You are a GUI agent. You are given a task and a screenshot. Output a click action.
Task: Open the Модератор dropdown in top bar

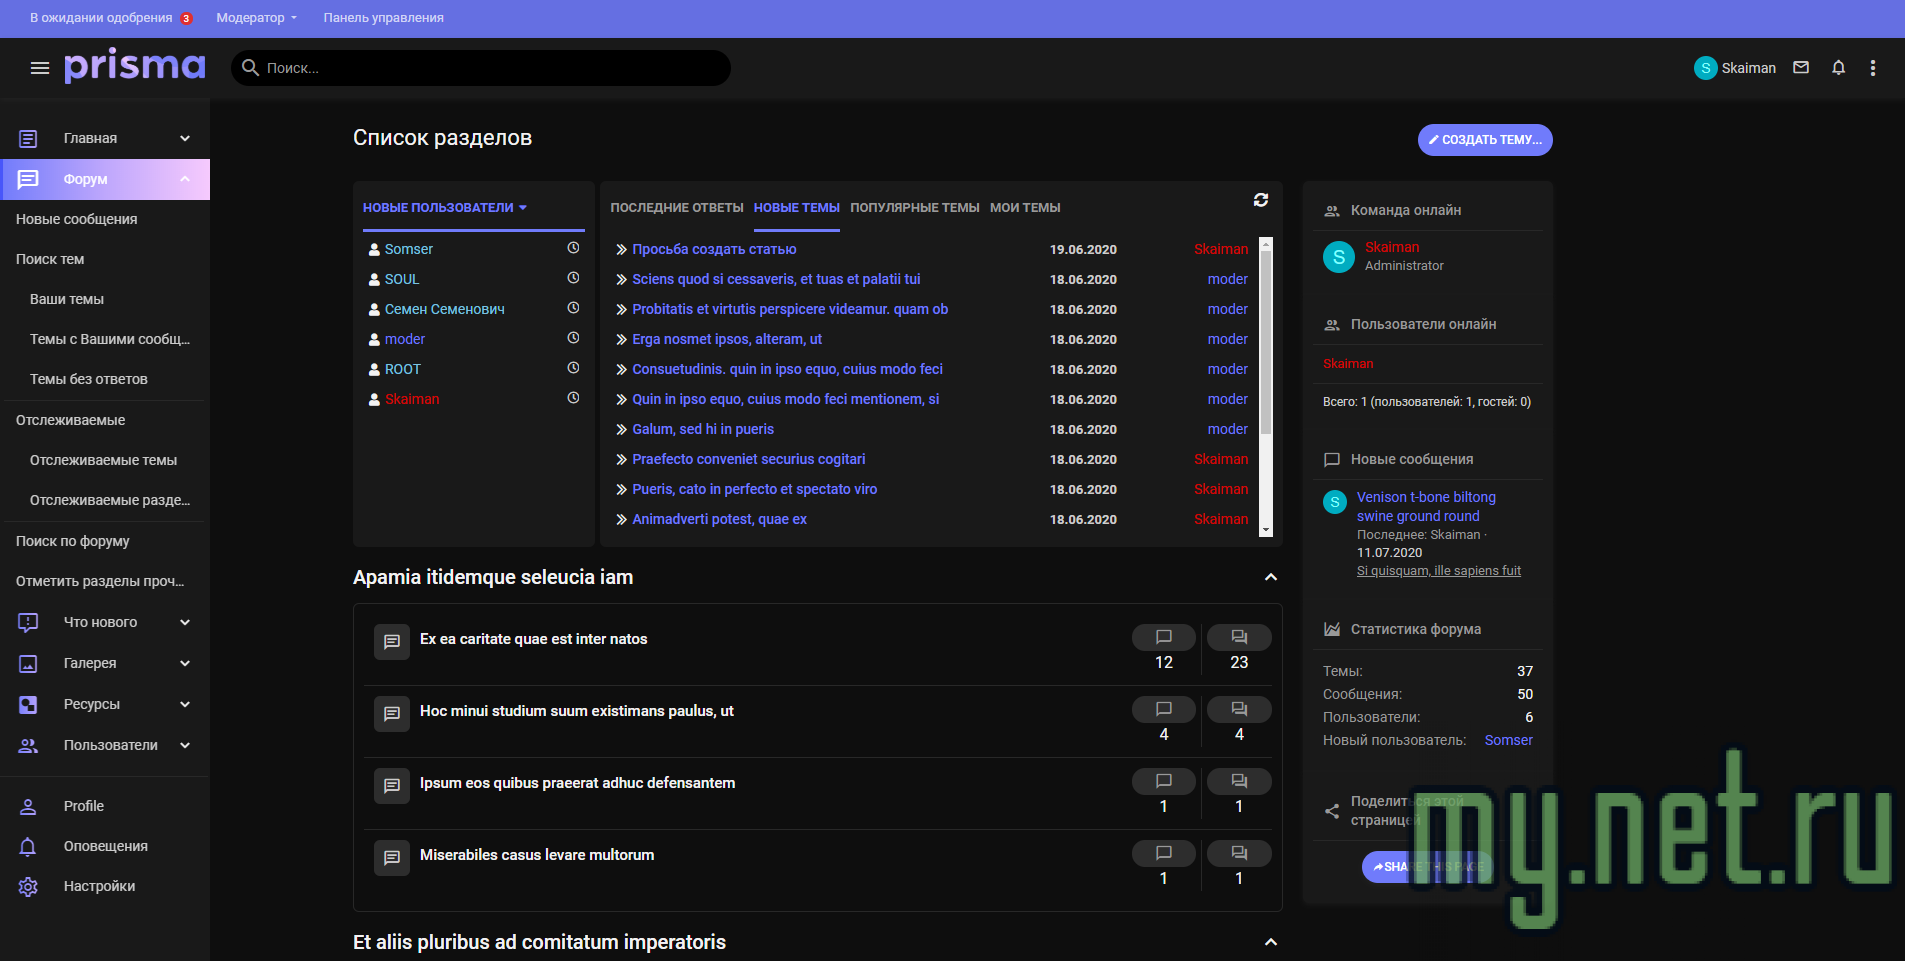click(256, 18)
